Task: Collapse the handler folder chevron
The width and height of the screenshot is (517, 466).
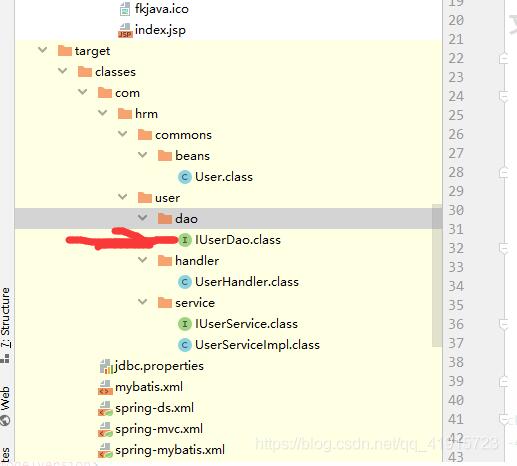Action: (143, 260)
